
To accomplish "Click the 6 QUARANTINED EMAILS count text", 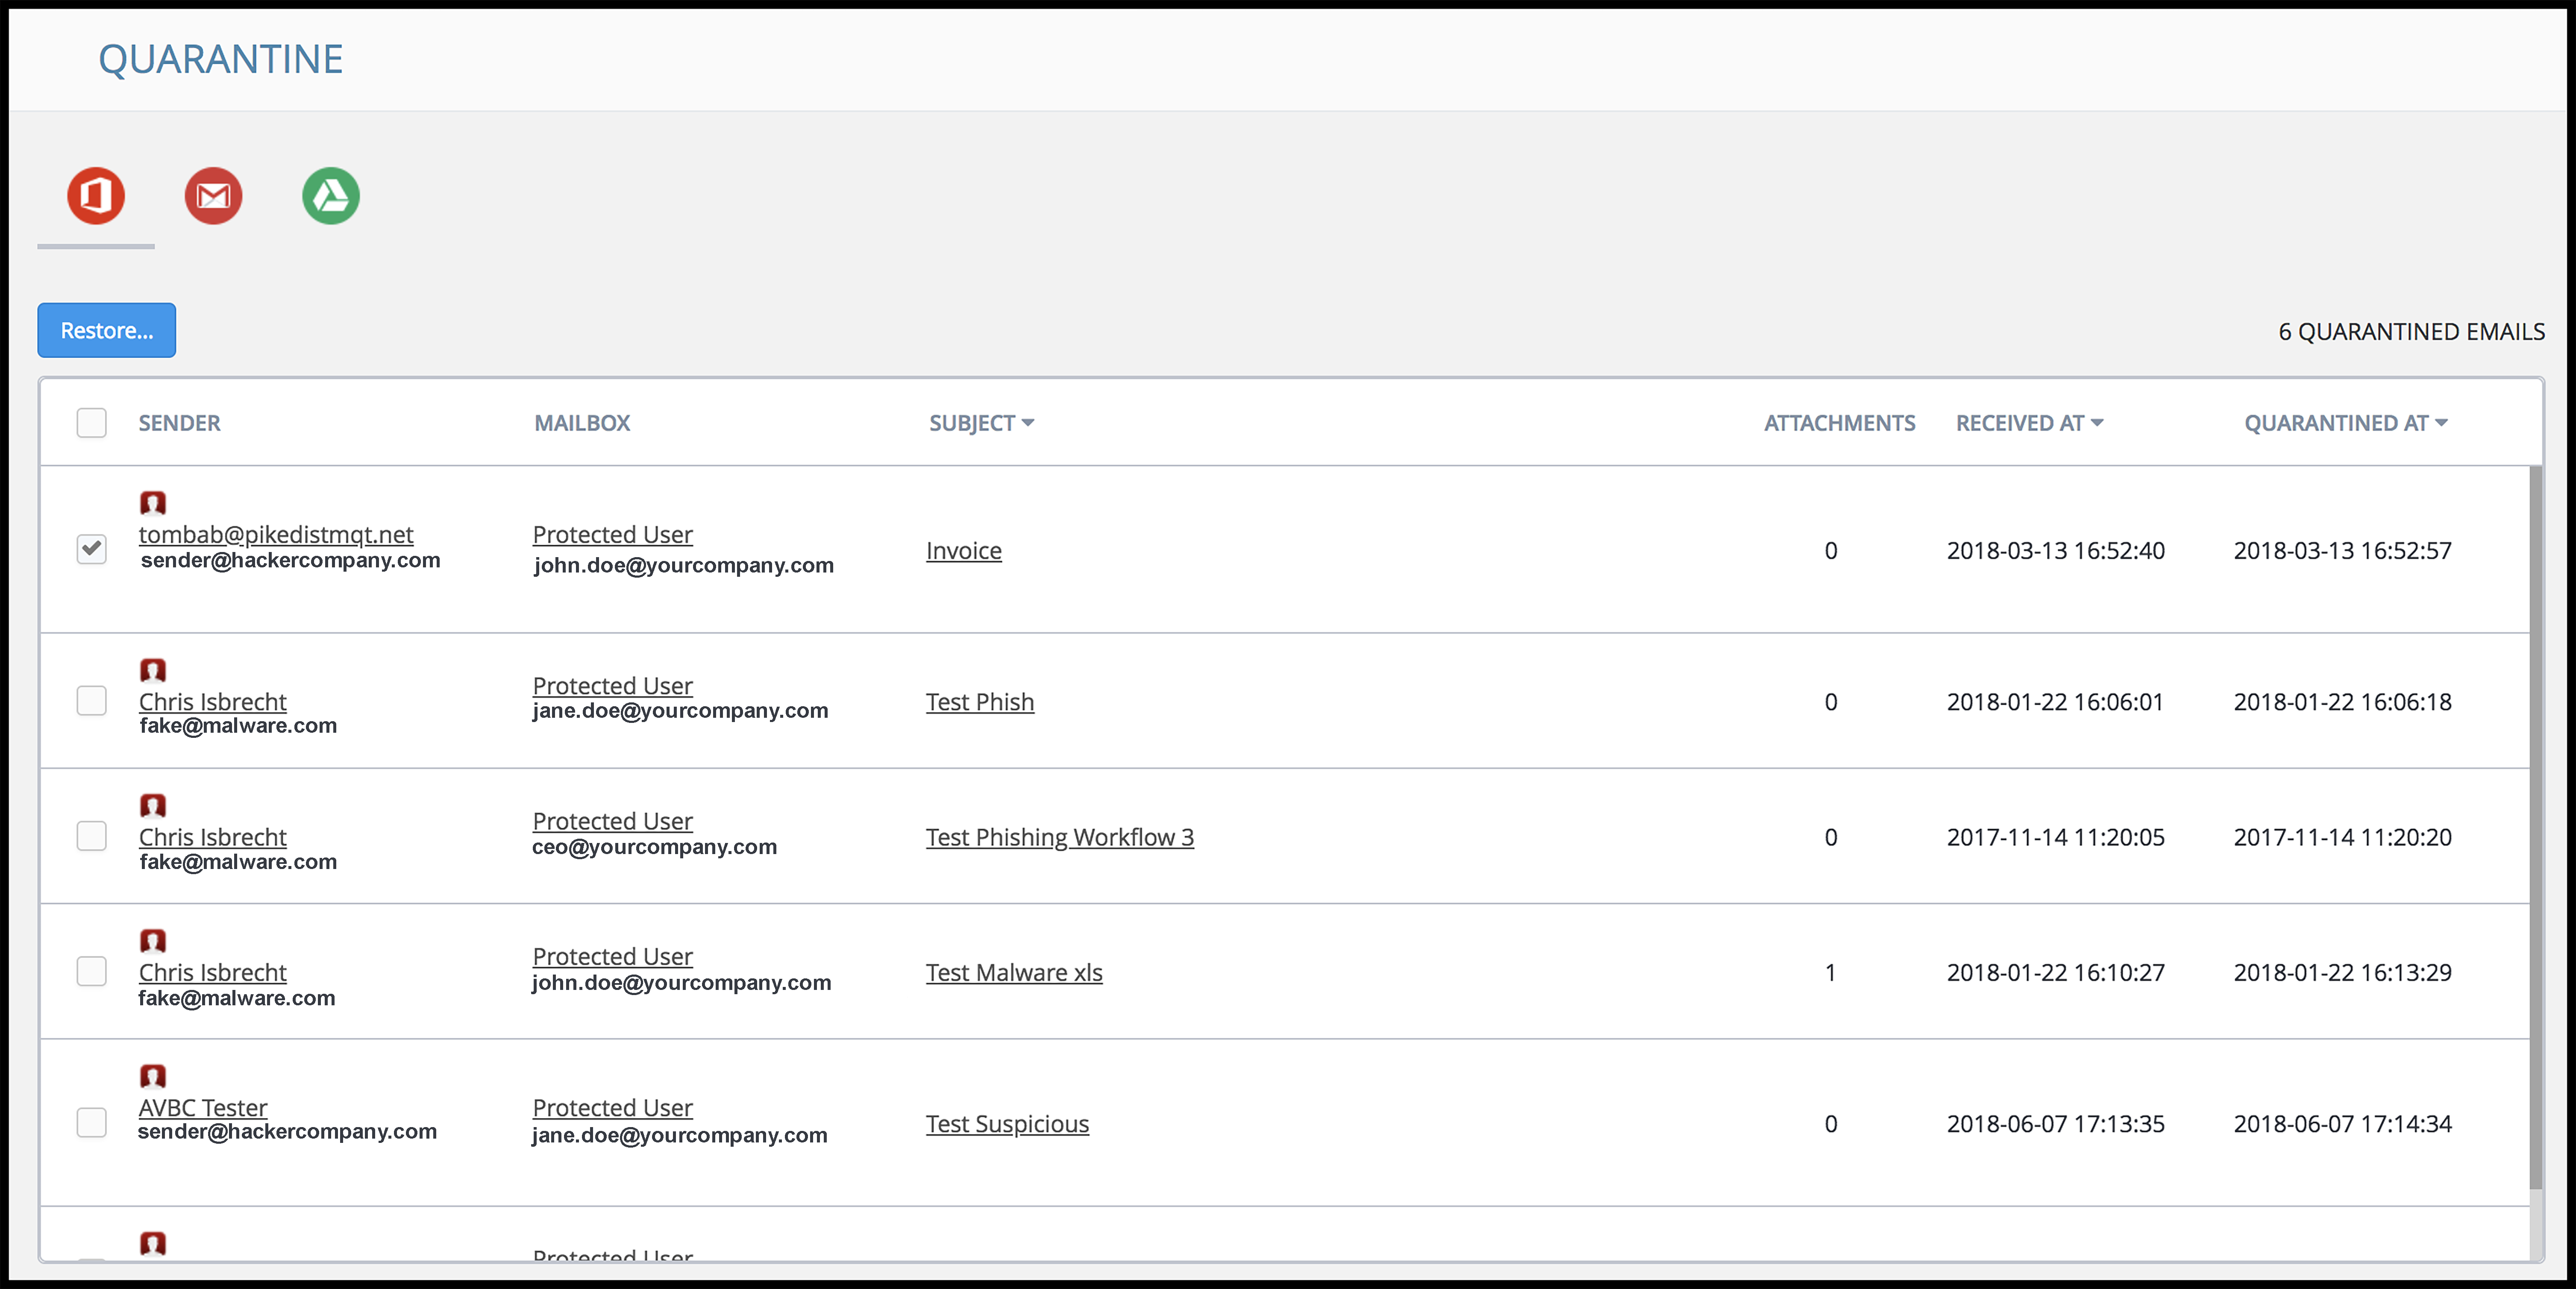I will point(2411,331).
